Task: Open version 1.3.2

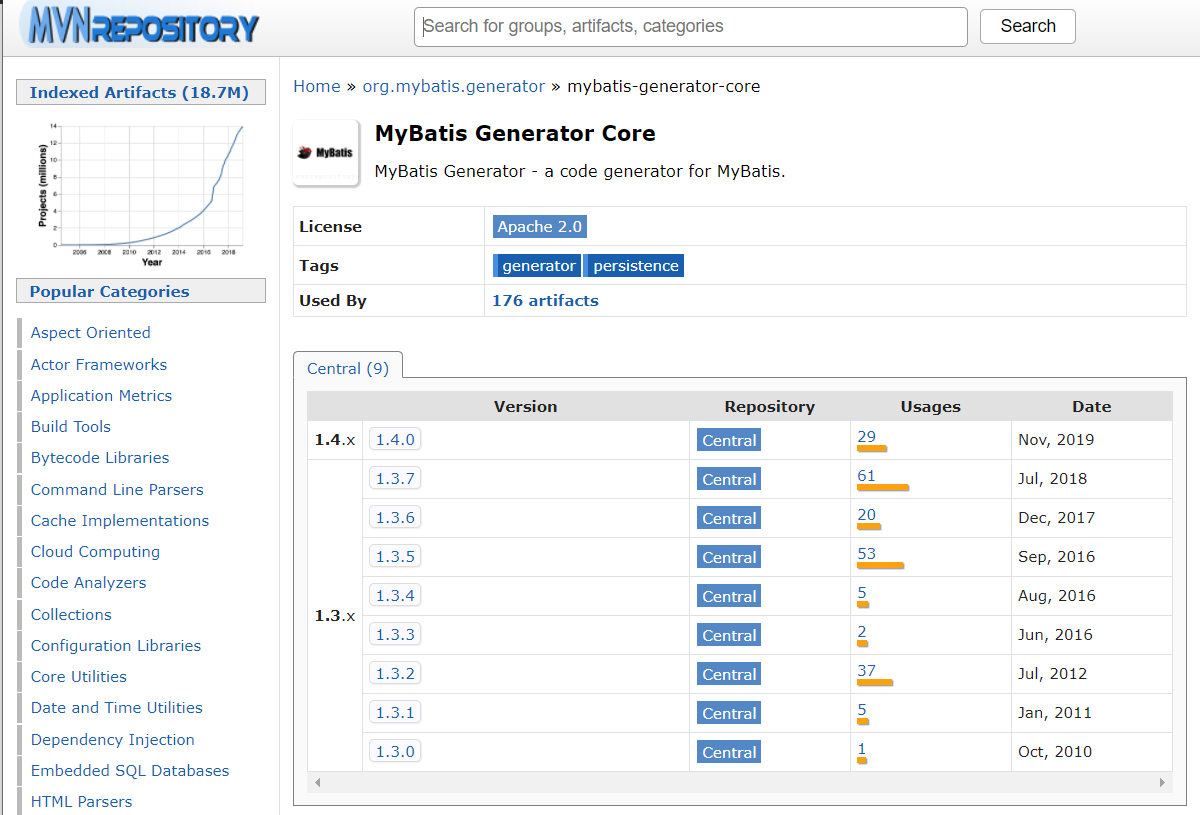Action: pyautogui.click(x=395, y=673)
